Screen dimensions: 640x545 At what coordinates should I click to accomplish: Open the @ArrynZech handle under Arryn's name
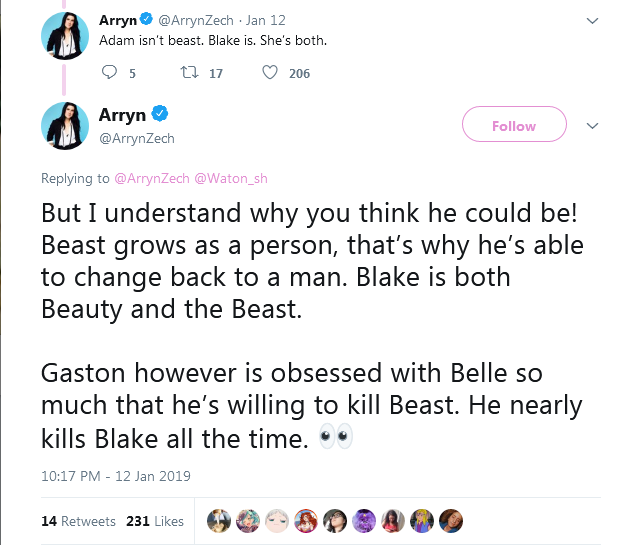point(137,139)
